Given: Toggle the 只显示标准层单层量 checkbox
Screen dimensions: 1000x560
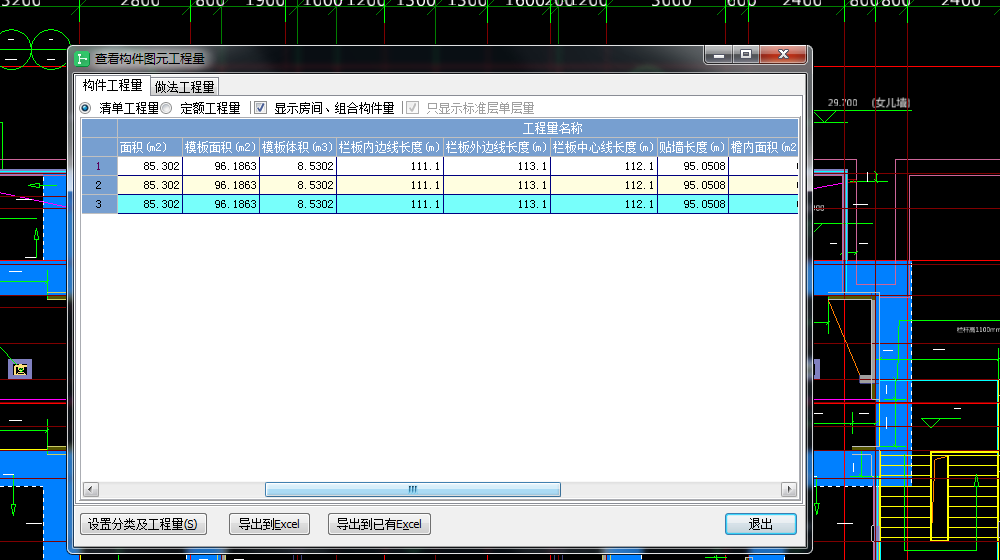Looking at the screenshot, I should coord(413,108).
